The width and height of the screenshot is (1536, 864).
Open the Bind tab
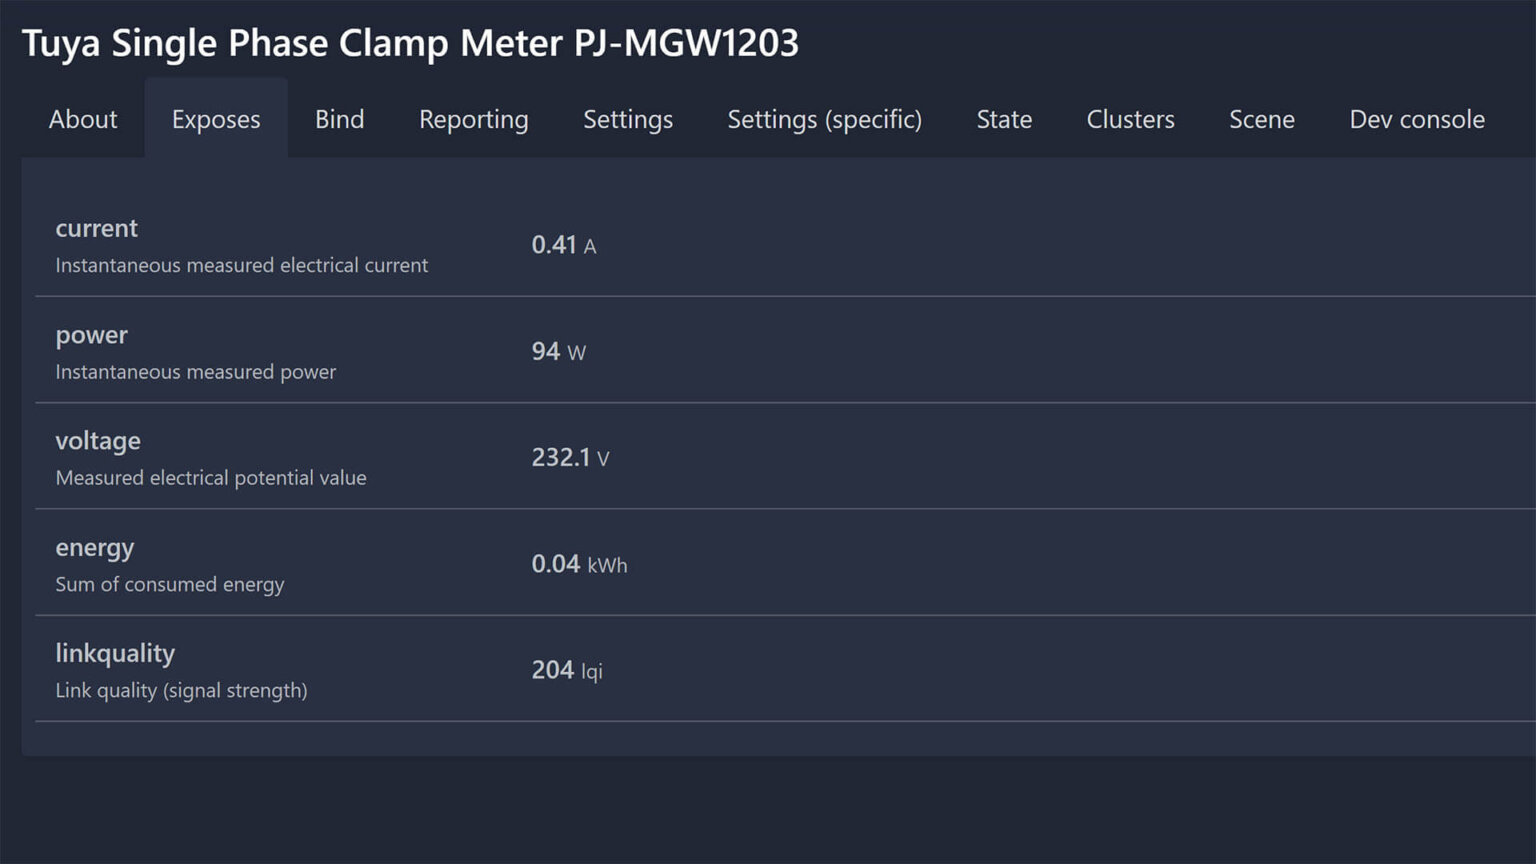[339, 119]
